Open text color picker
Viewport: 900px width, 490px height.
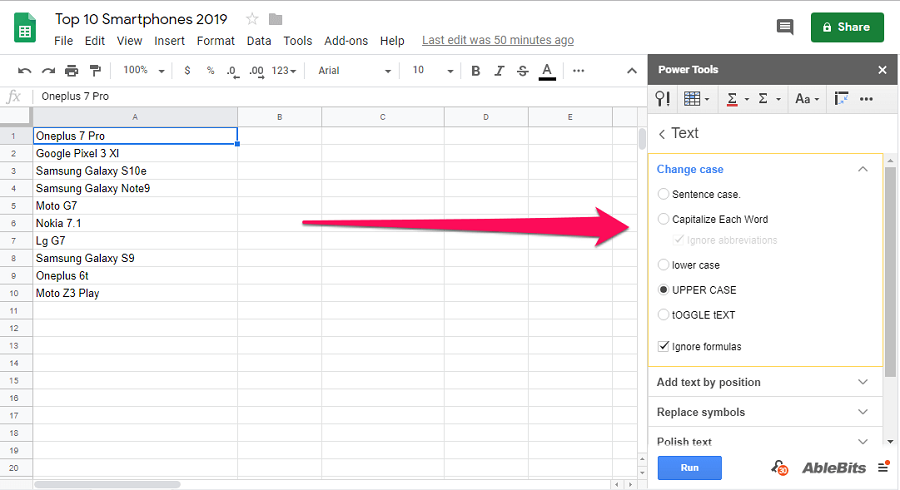[x=548, y=71]
